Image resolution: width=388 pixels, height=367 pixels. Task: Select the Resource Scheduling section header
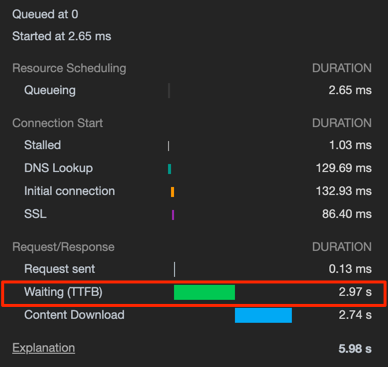point(69,68)
